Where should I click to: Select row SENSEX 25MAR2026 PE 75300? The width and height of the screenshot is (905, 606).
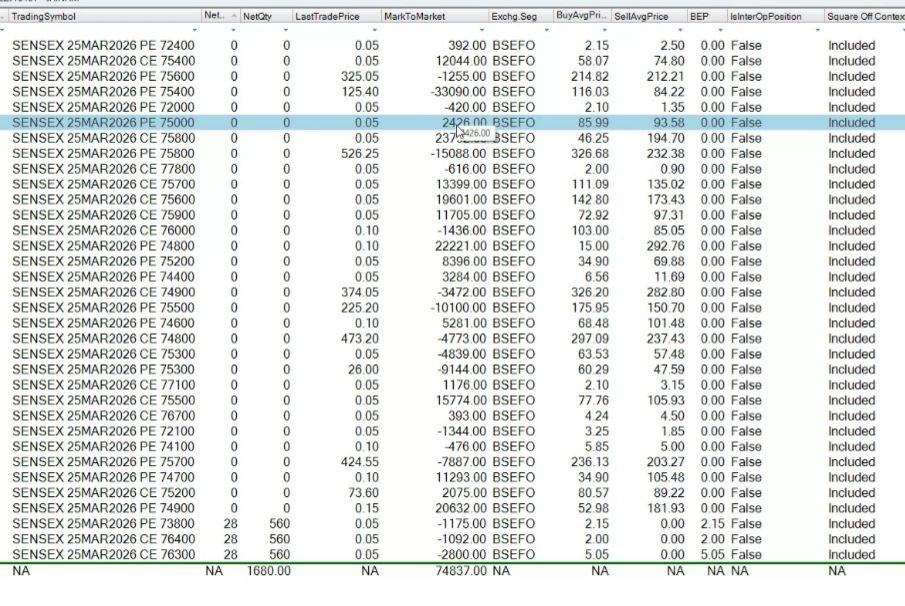(x=452, y=370)
